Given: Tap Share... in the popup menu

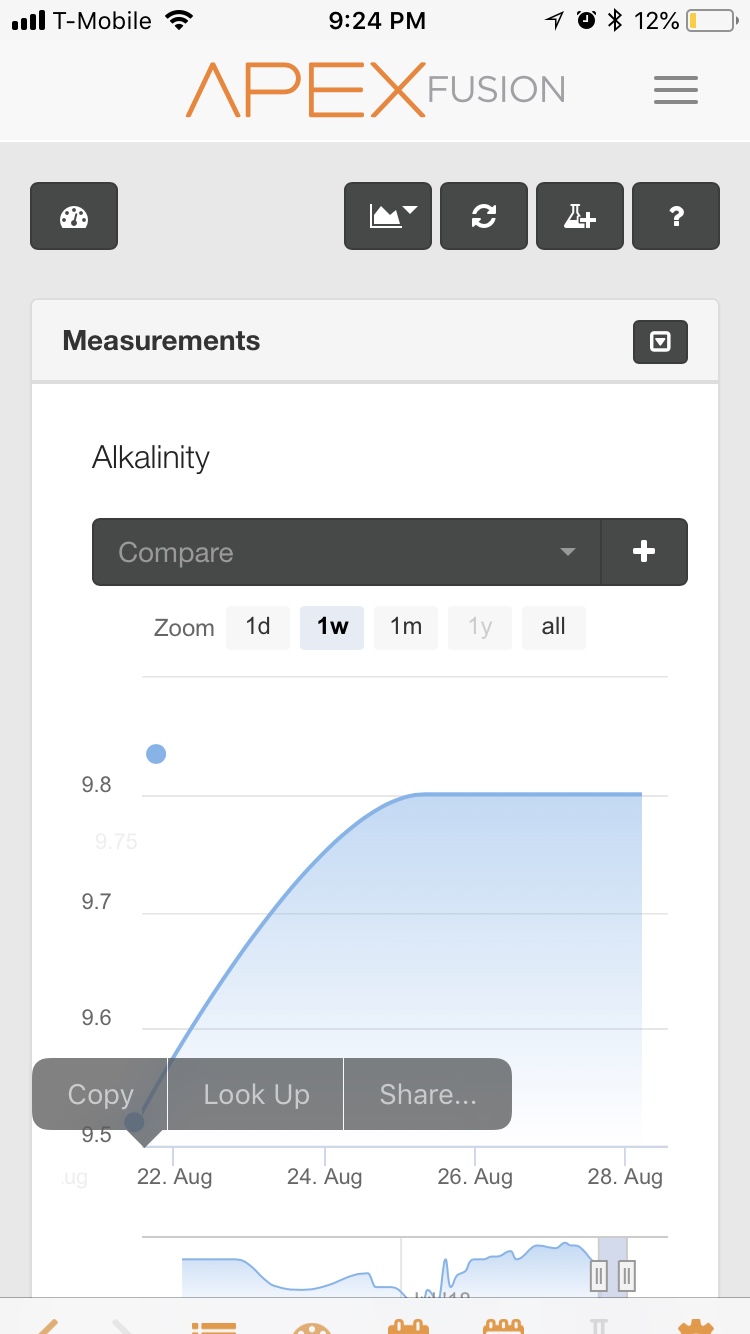Looking at the screenshot, I should pyautogui.click(x=428, y=1094).
